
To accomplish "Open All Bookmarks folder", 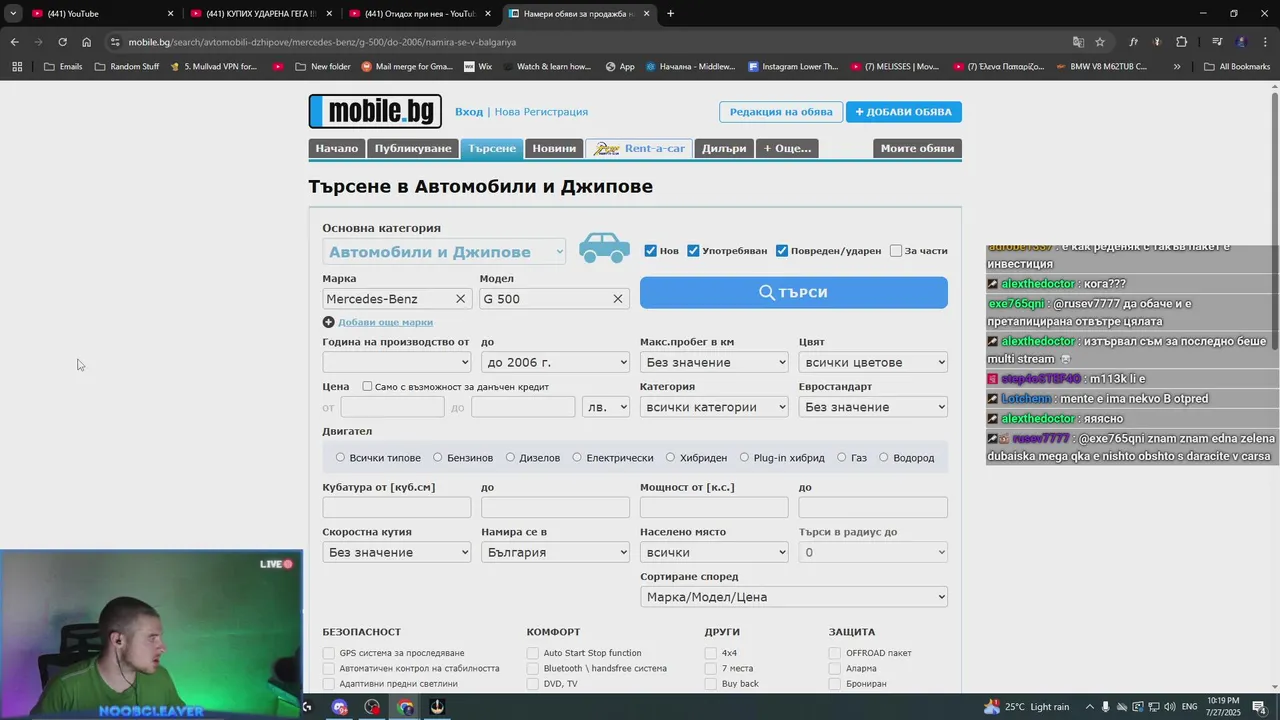I will point(1237,67).
